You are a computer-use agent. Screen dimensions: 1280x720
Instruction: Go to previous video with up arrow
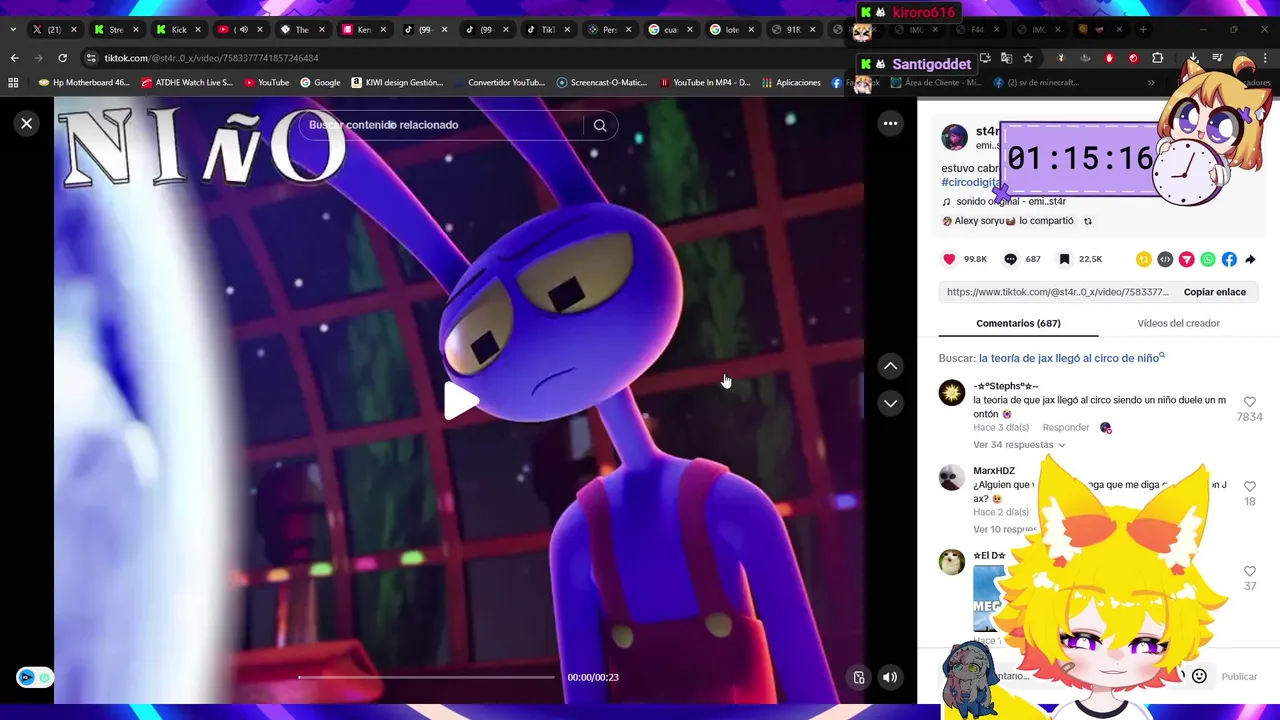(890, 366)
